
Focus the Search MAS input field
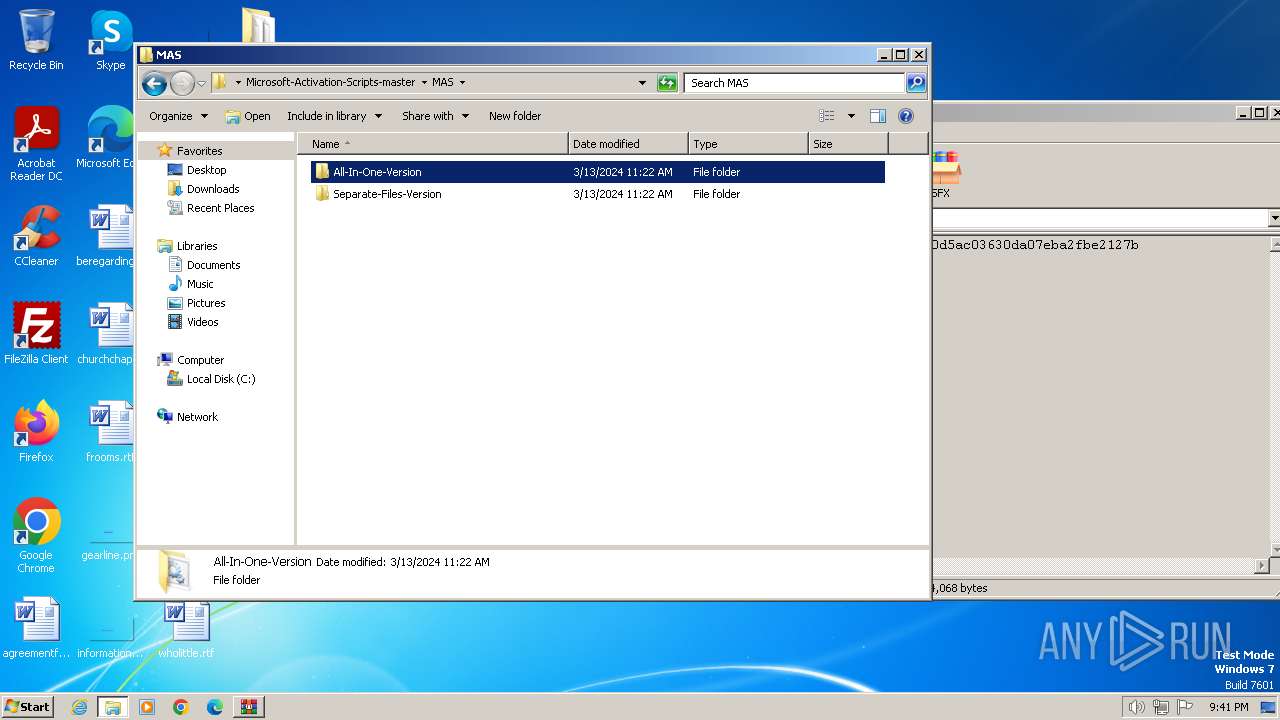(x=795, y=83)
